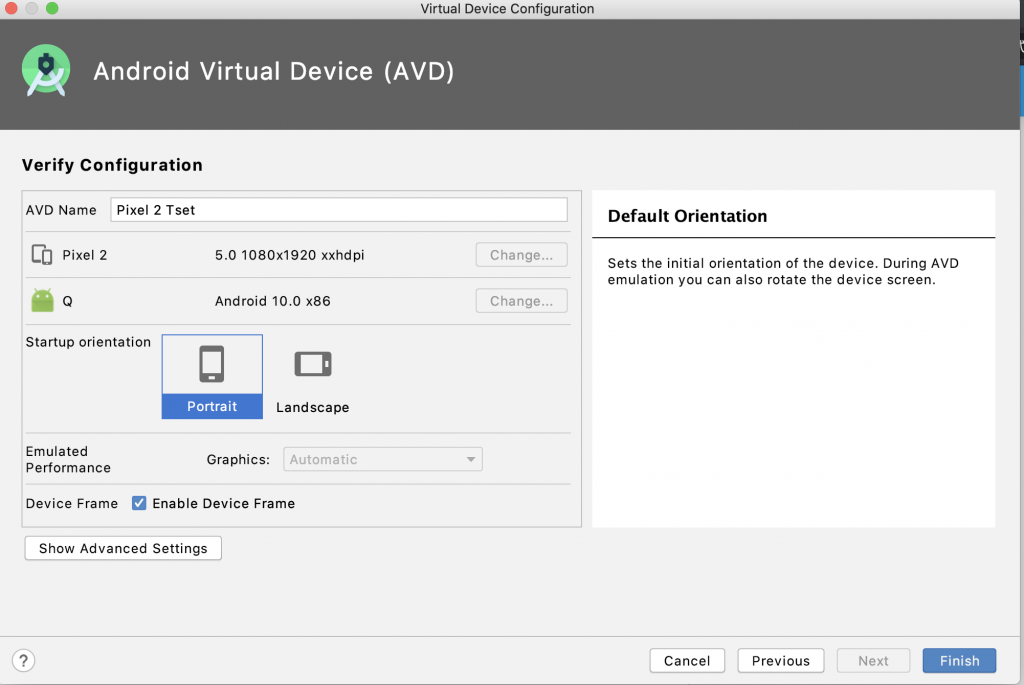Image resolution: width=1024 pixels, height=685 pixels.
Task: Click the "5.0 1080x1920 xxhdpi" text
Action: pos(289,255)
